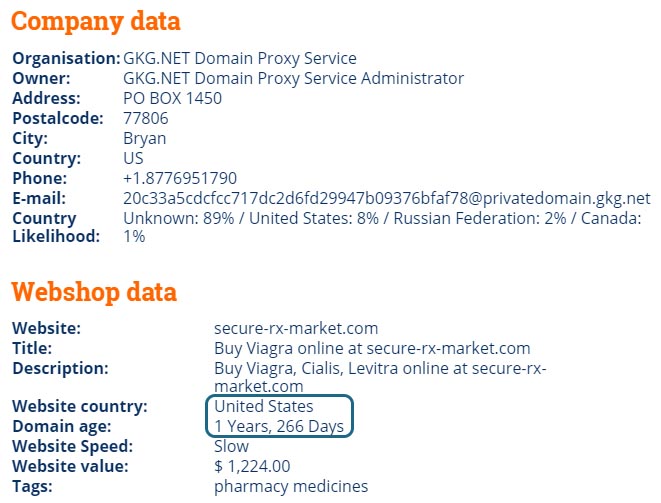Viewport: 661px width, 503px height.
Task: Click the owner value GKG.NET Administrator
Action: coord(293,78)
